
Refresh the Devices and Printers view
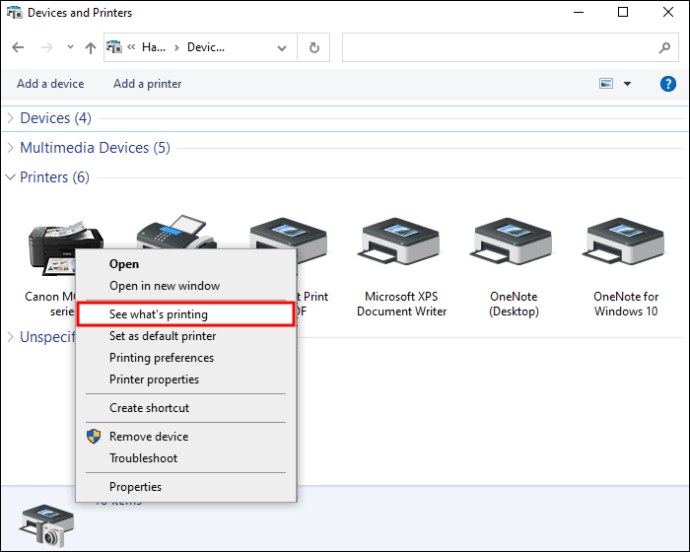click(x=314, y=47)
